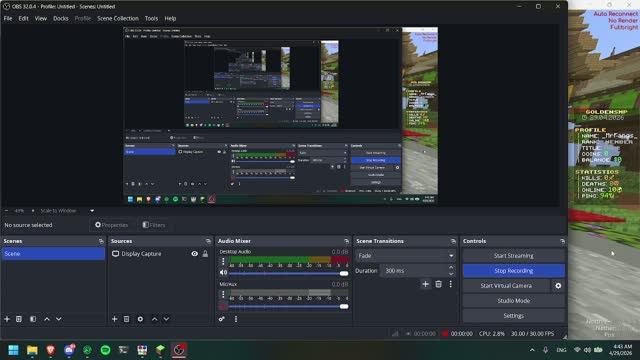640x360 pixels.
Task: Open advanced audio properties in Audio Mixer
Action: [222, 319]
